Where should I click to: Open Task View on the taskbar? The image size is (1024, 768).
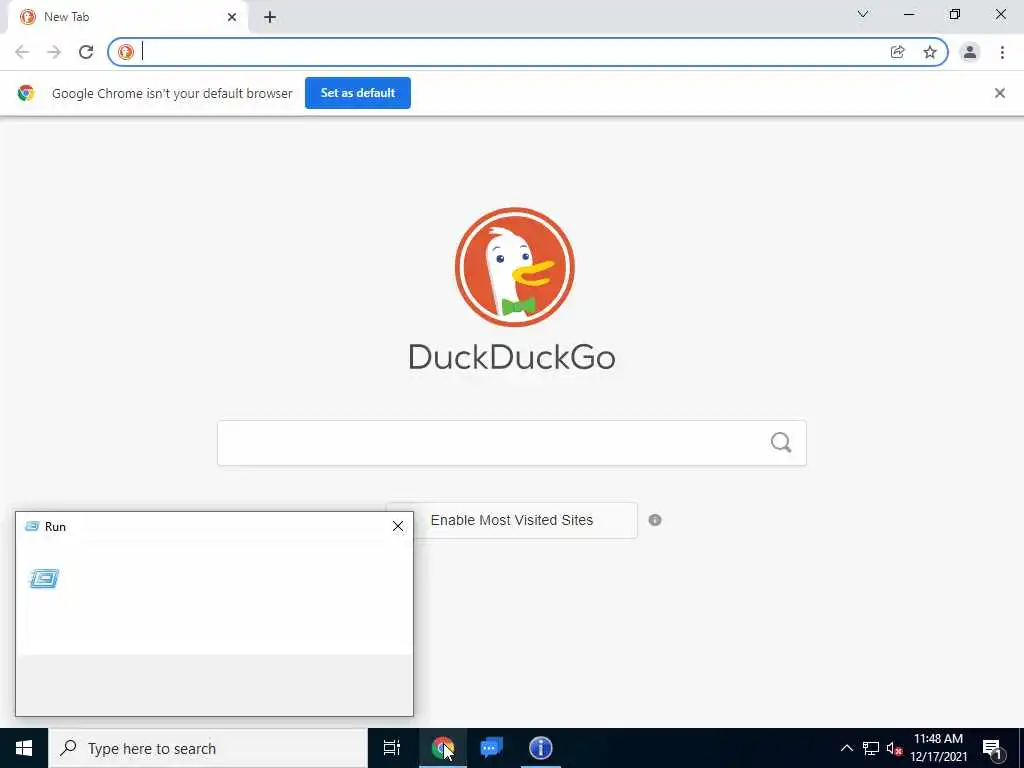(391, 748)
